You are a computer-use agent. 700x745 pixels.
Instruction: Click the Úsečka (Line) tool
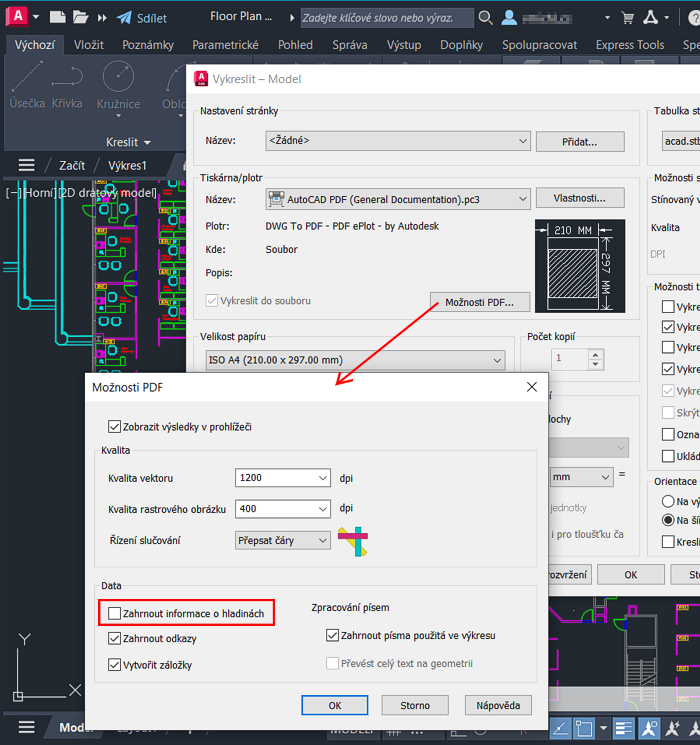(x=27, y=83)
